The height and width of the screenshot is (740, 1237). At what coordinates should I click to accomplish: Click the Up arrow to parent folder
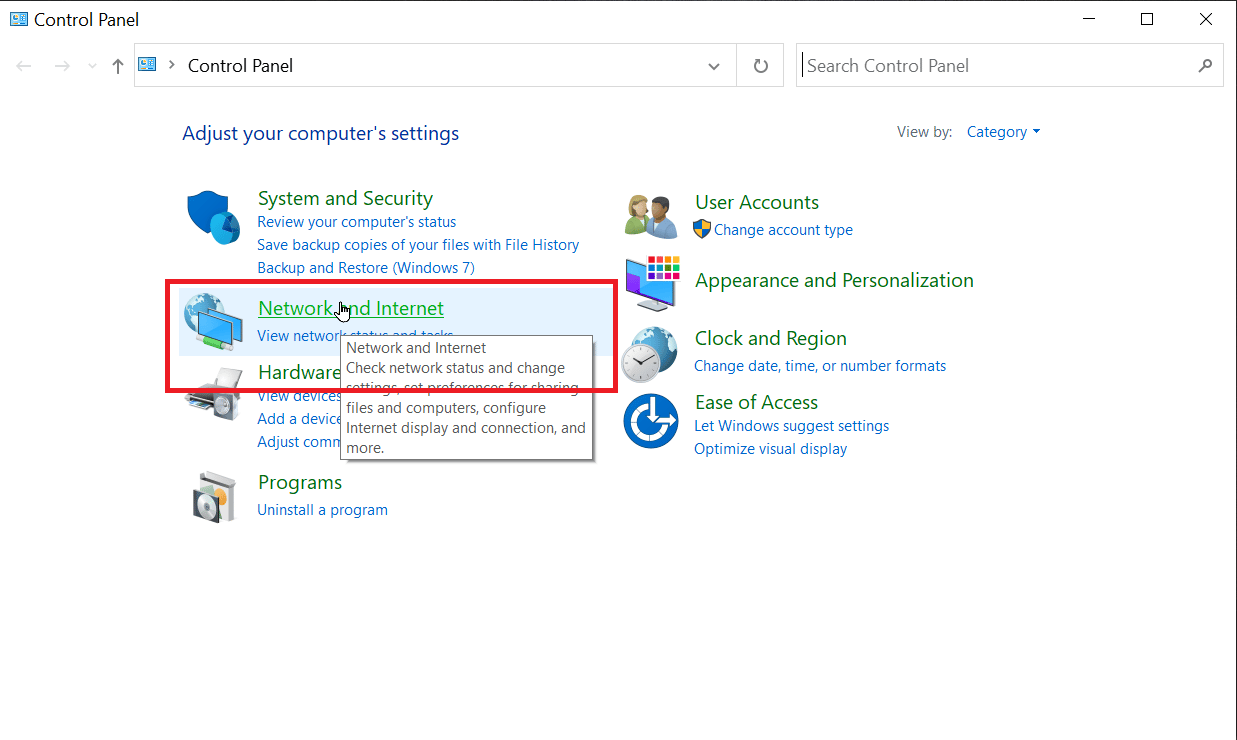point(118,66)
